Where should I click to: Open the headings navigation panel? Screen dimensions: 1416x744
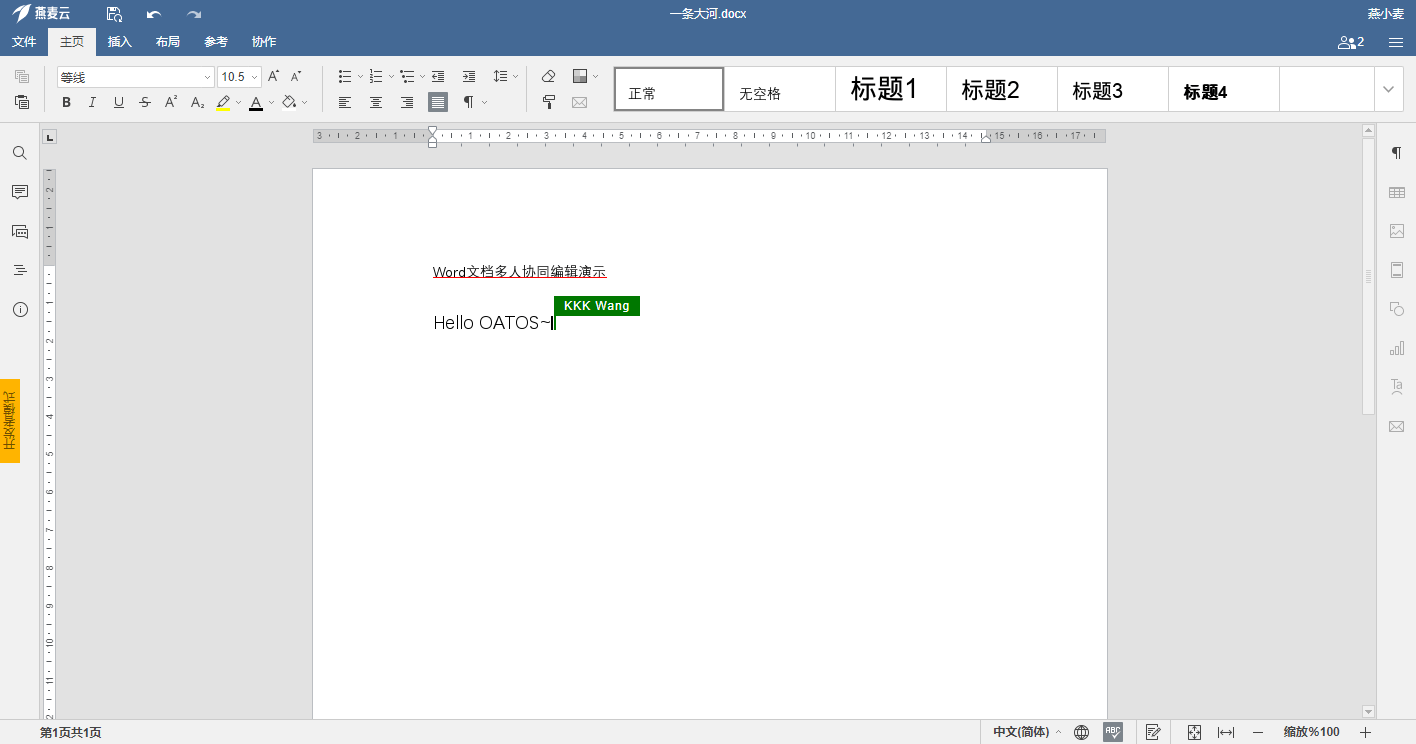point(20,270)
